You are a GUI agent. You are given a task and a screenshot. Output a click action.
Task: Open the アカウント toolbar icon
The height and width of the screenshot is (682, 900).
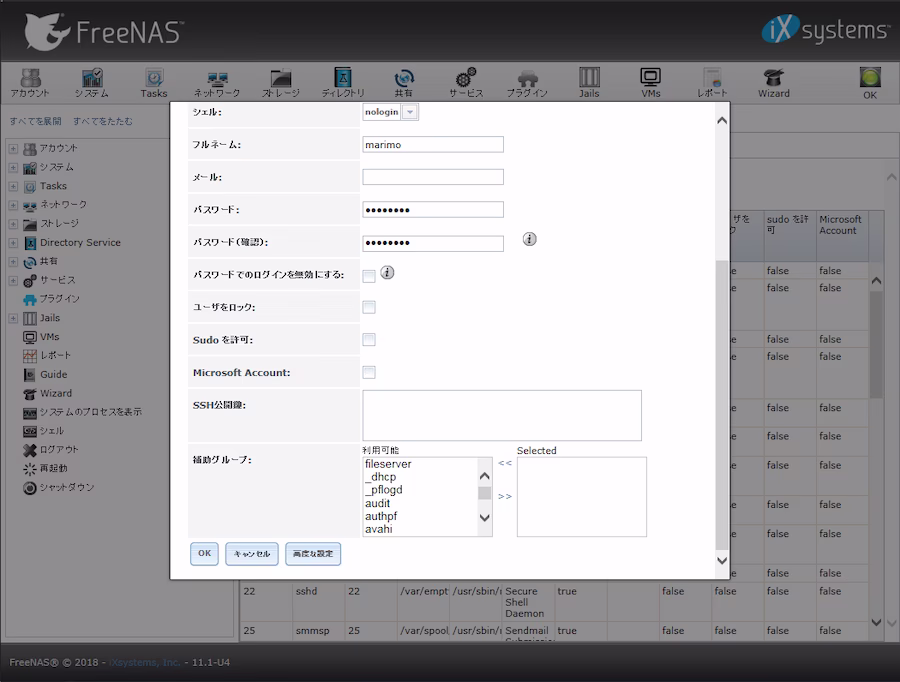pyautogui.click(x=30, y=83)
